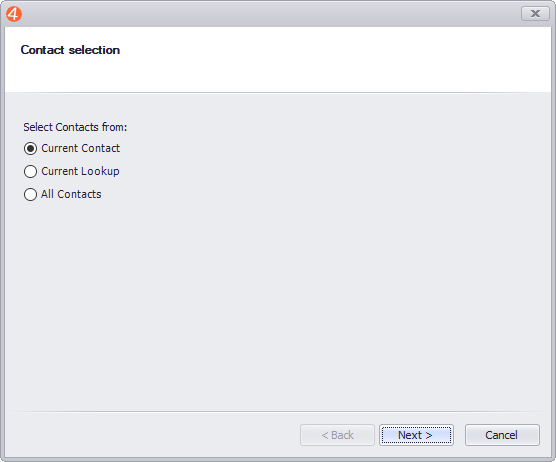Click the Current Contact option label text
This screenshot has width=556, height=462.
[x=80, y=148]
